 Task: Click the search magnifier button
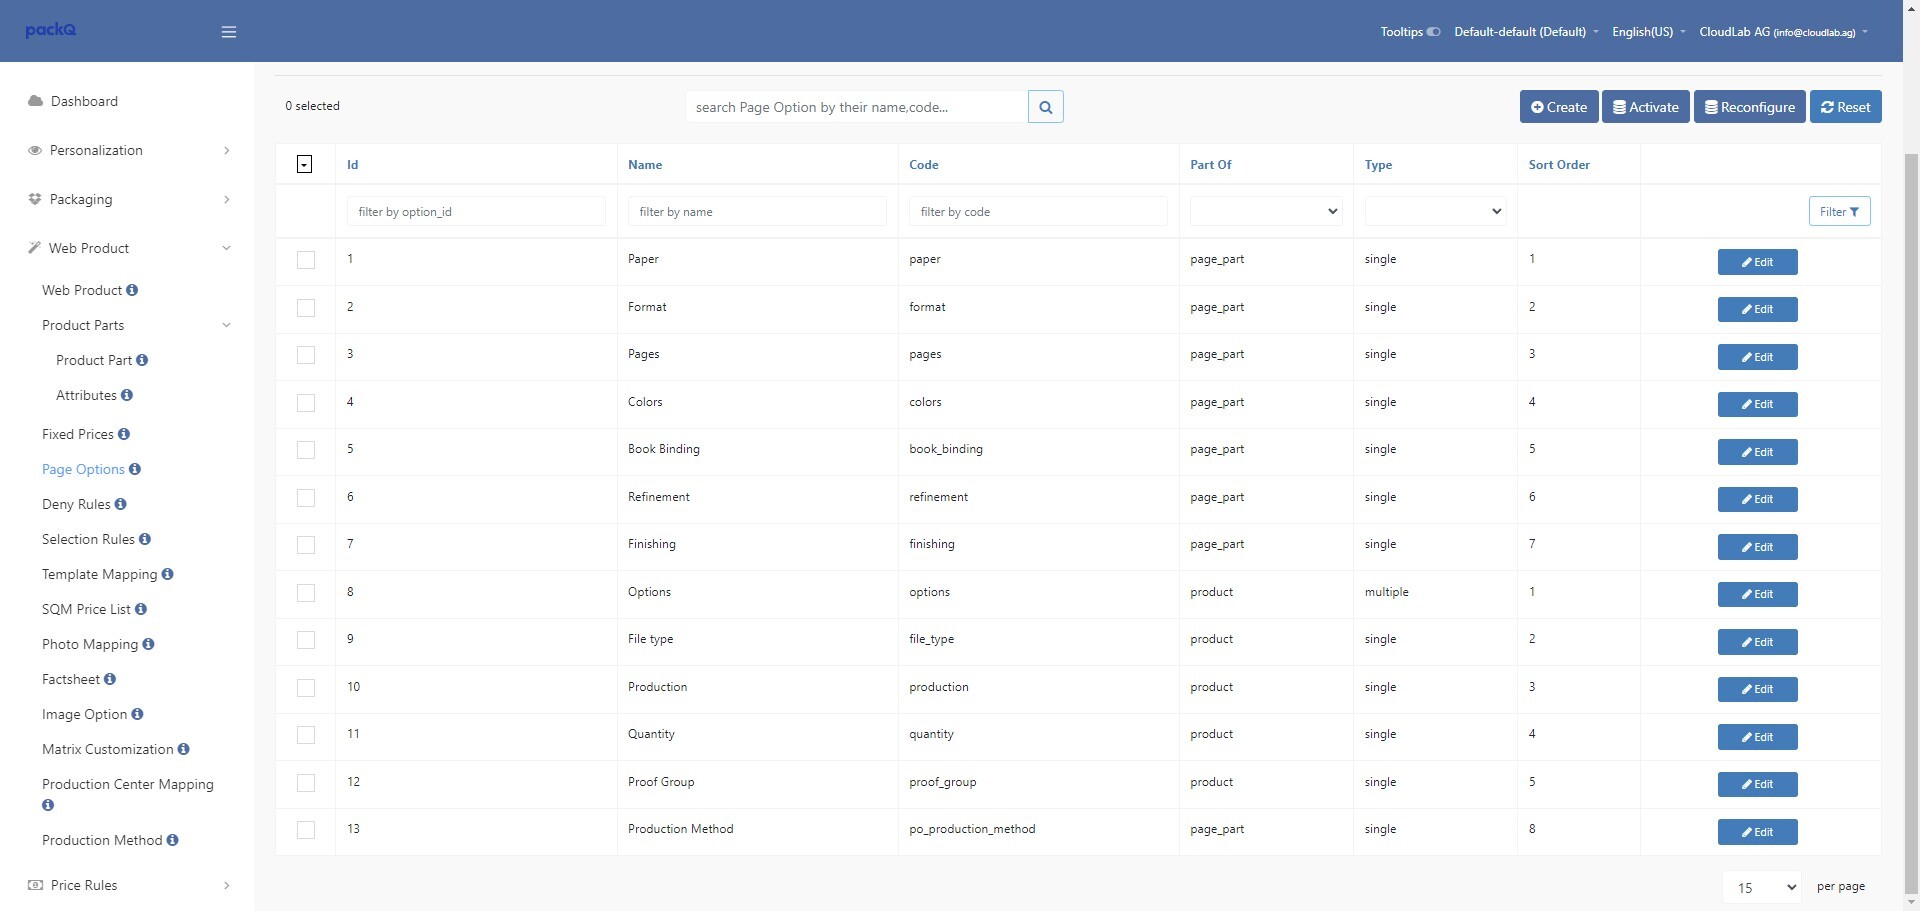(1045, 107)
